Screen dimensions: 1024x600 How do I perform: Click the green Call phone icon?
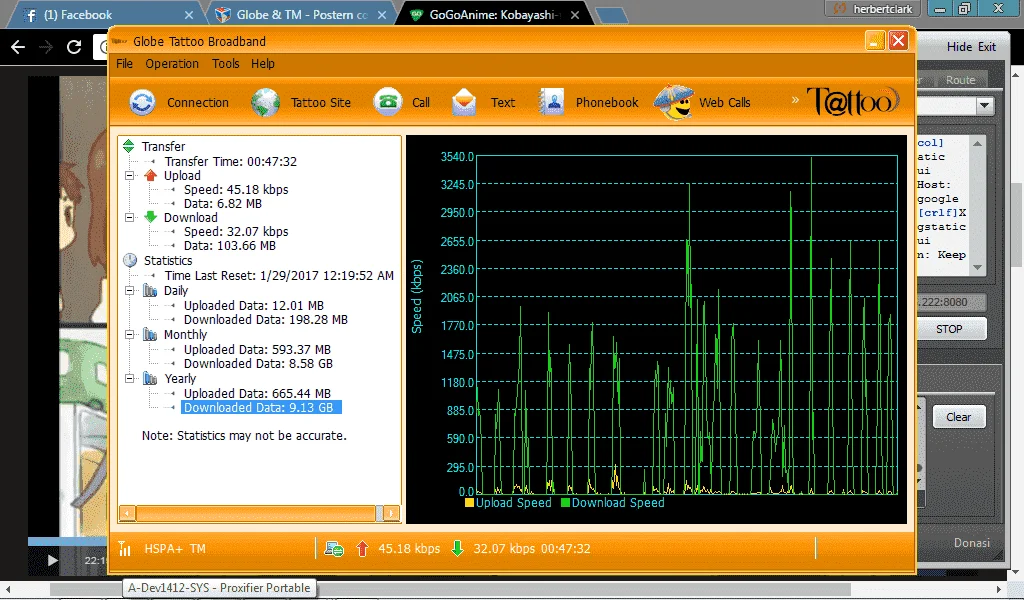pyautogui.click(x=388, y=102)
